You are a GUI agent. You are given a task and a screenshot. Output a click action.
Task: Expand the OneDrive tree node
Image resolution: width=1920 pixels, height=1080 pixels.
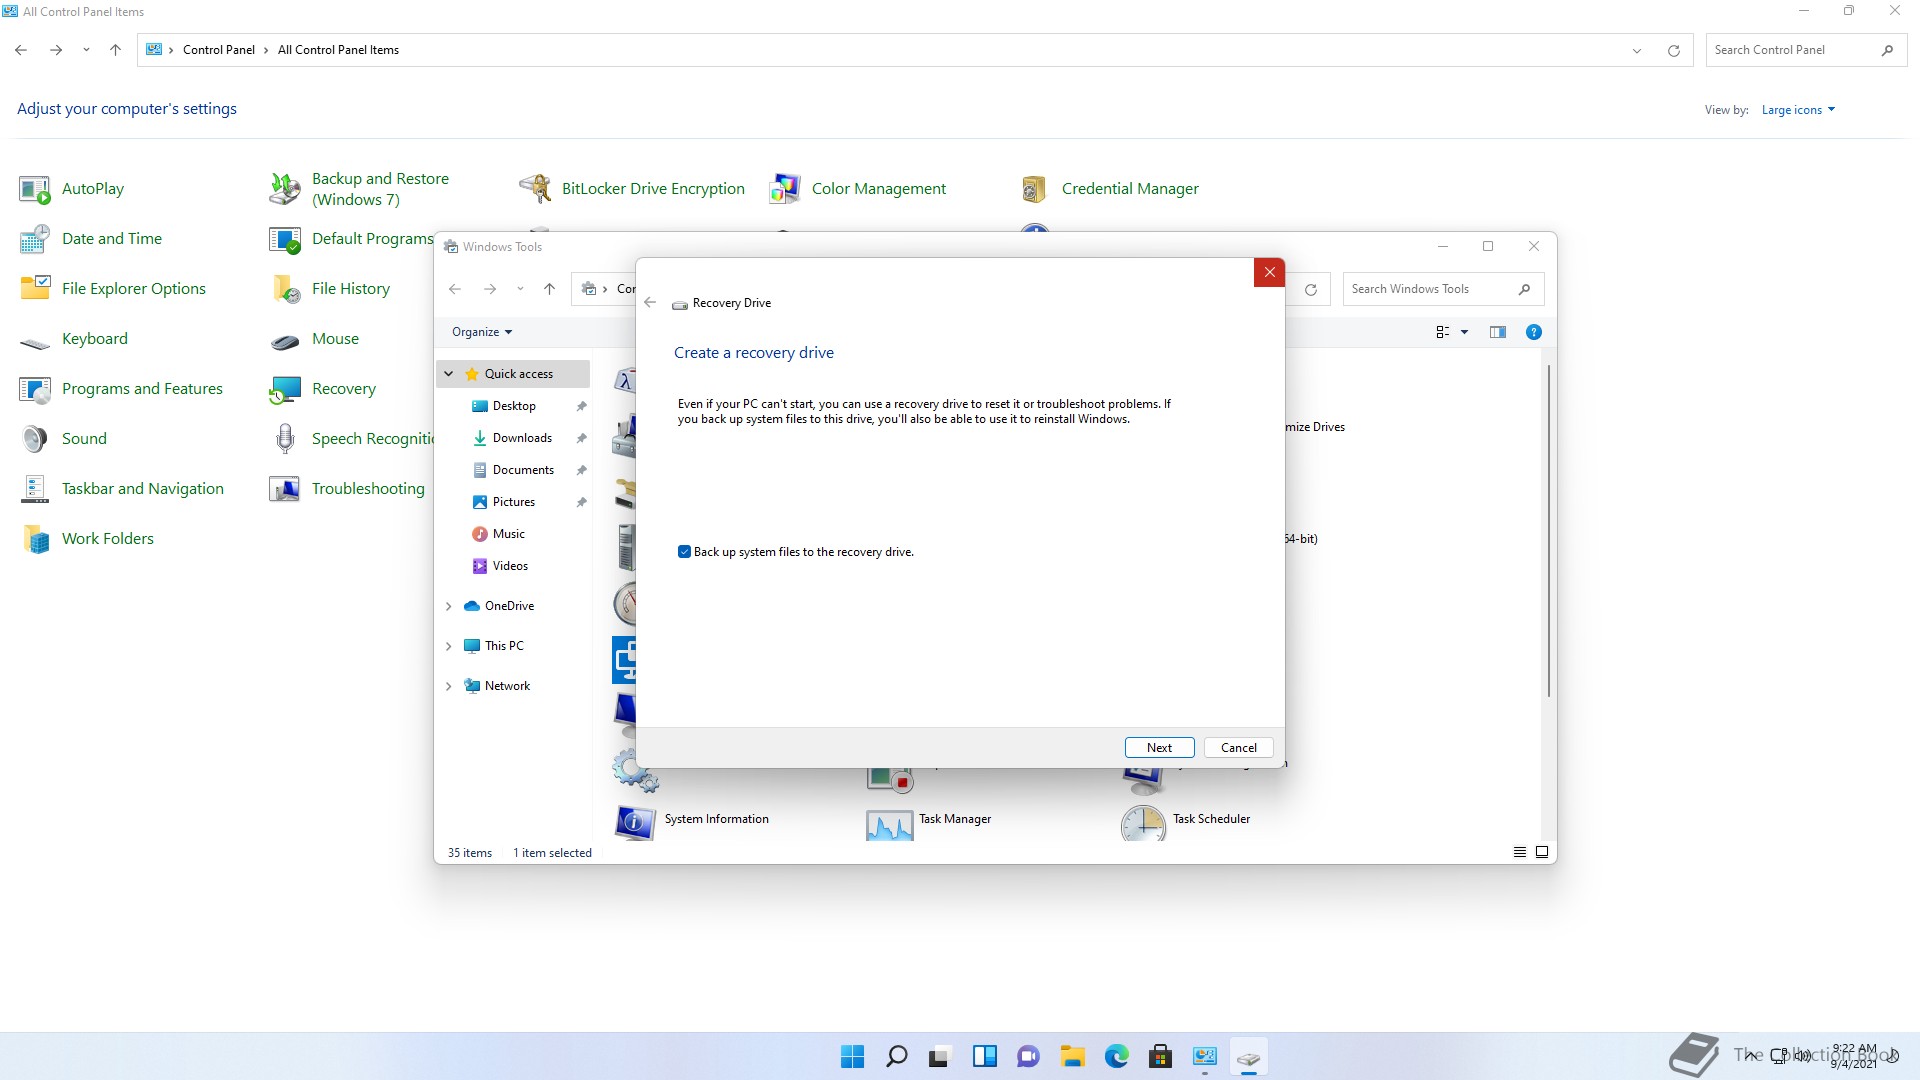(x=449, y=606)
